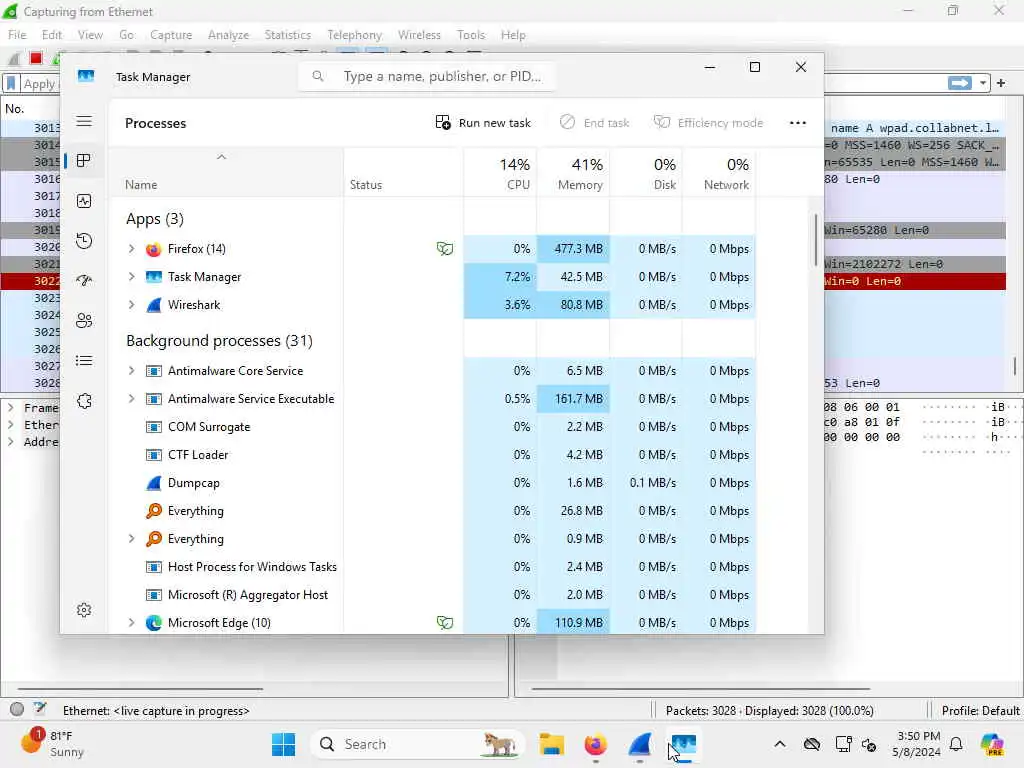
Task: Open Wireshark Statistics menu
Action: pos(287,35)
